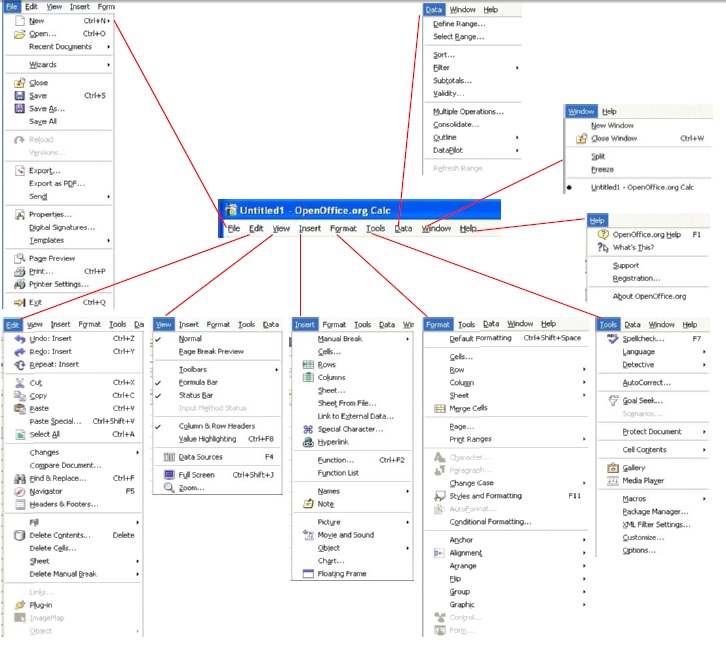Click the Full Screen icon in View menu
This screenshot has height=646, width=726.
click(169, 475)
